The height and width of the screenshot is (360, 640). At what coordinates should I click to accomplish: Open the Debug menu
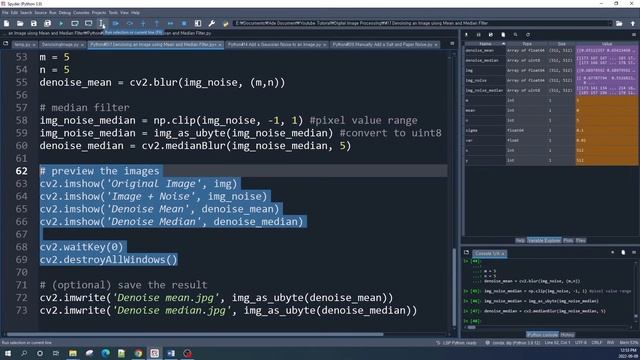coord(64,13)
